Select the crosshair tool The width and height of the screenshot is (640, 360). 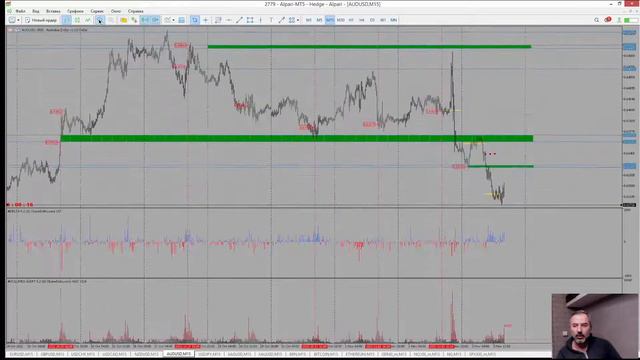tap(206, 20)
